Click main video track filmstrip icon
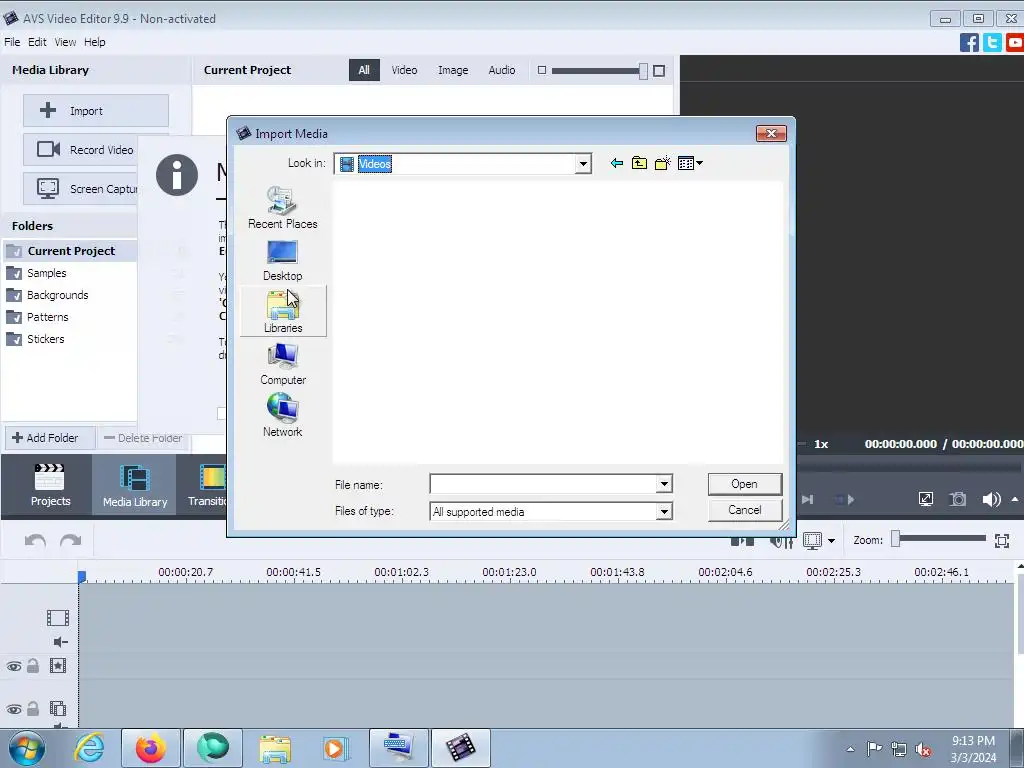Viewport: 1024px width, 768px height. 57,618
